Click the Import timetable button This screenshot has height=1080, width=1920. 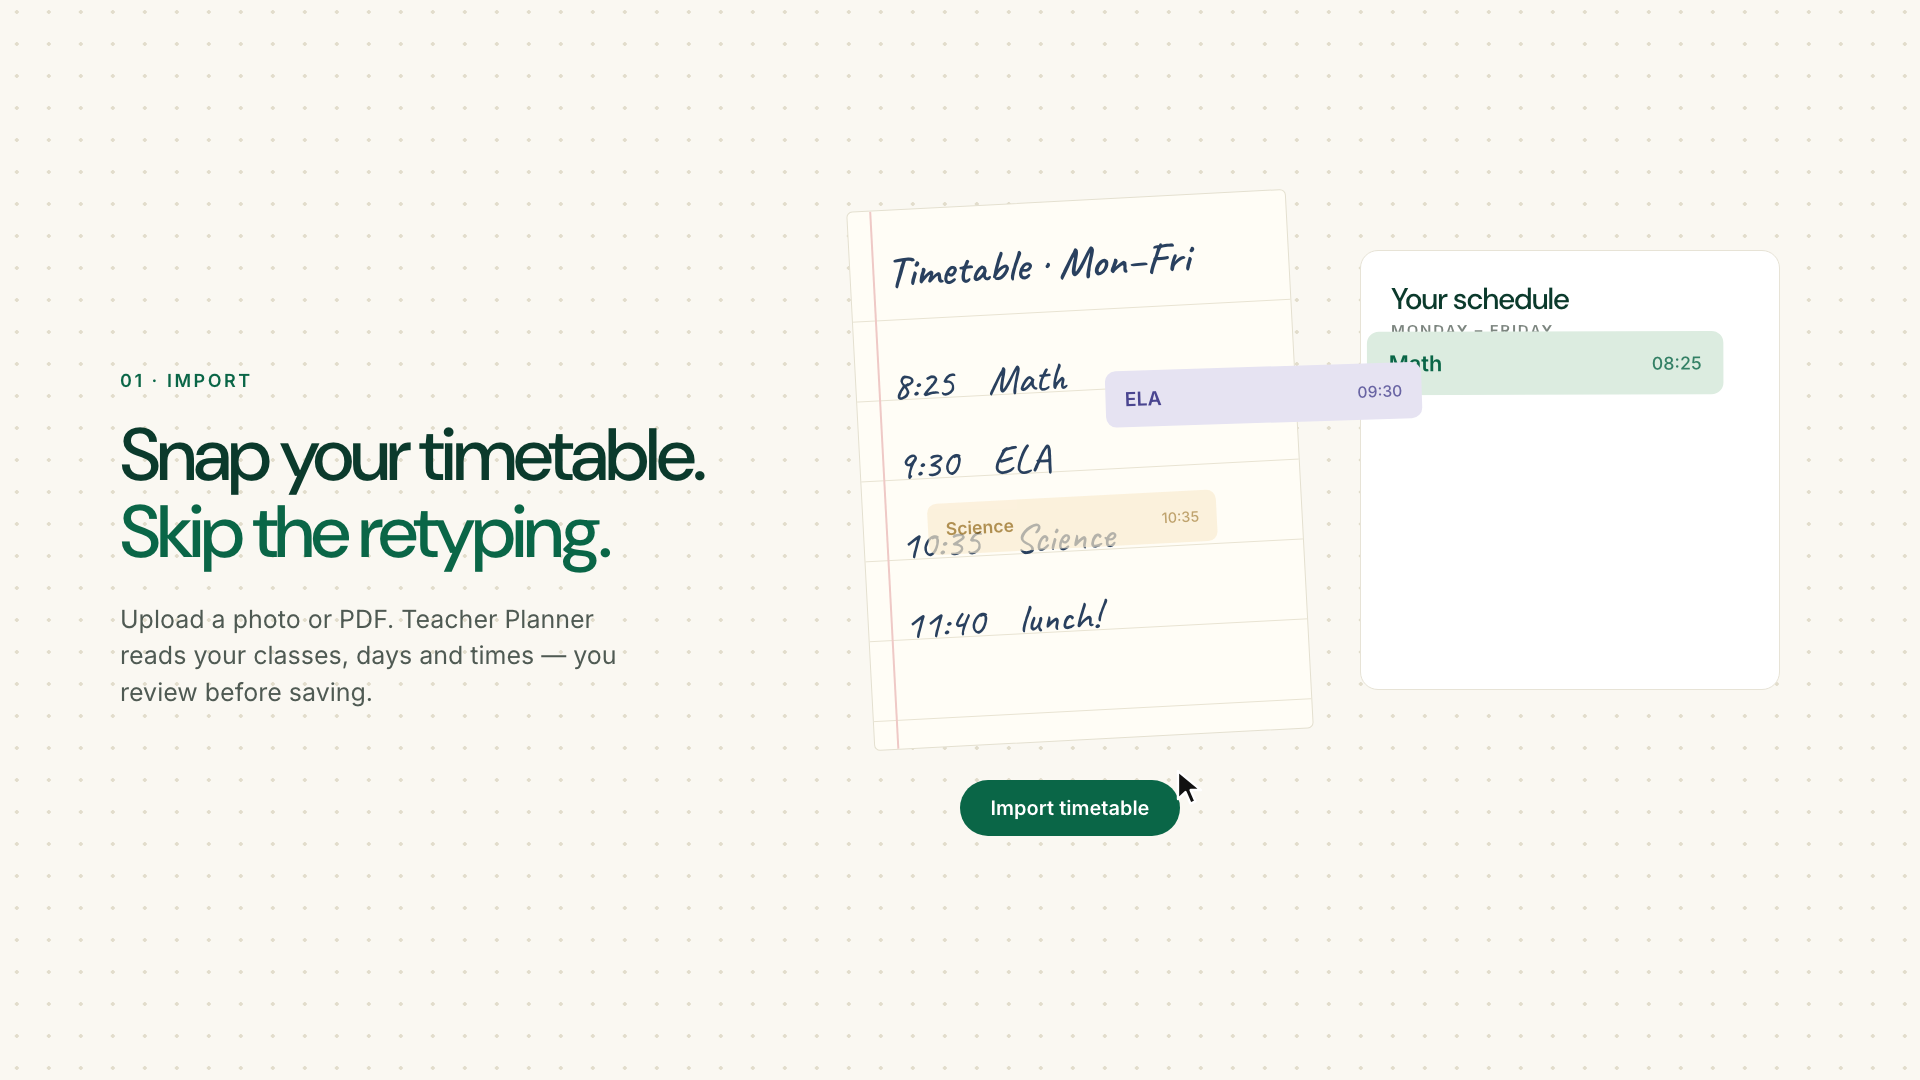[x=1069, y=808]
